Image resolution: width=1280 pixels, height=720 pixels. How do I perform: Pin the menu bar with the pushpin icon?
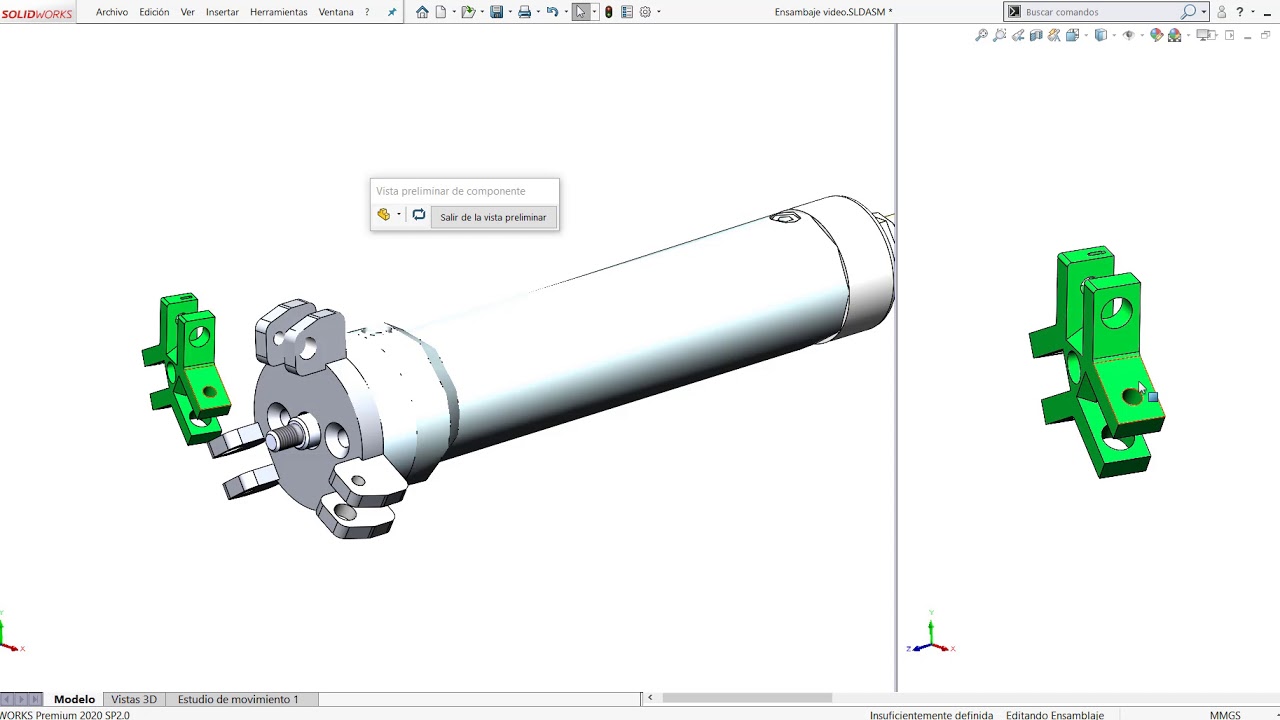tap(392, 12)
